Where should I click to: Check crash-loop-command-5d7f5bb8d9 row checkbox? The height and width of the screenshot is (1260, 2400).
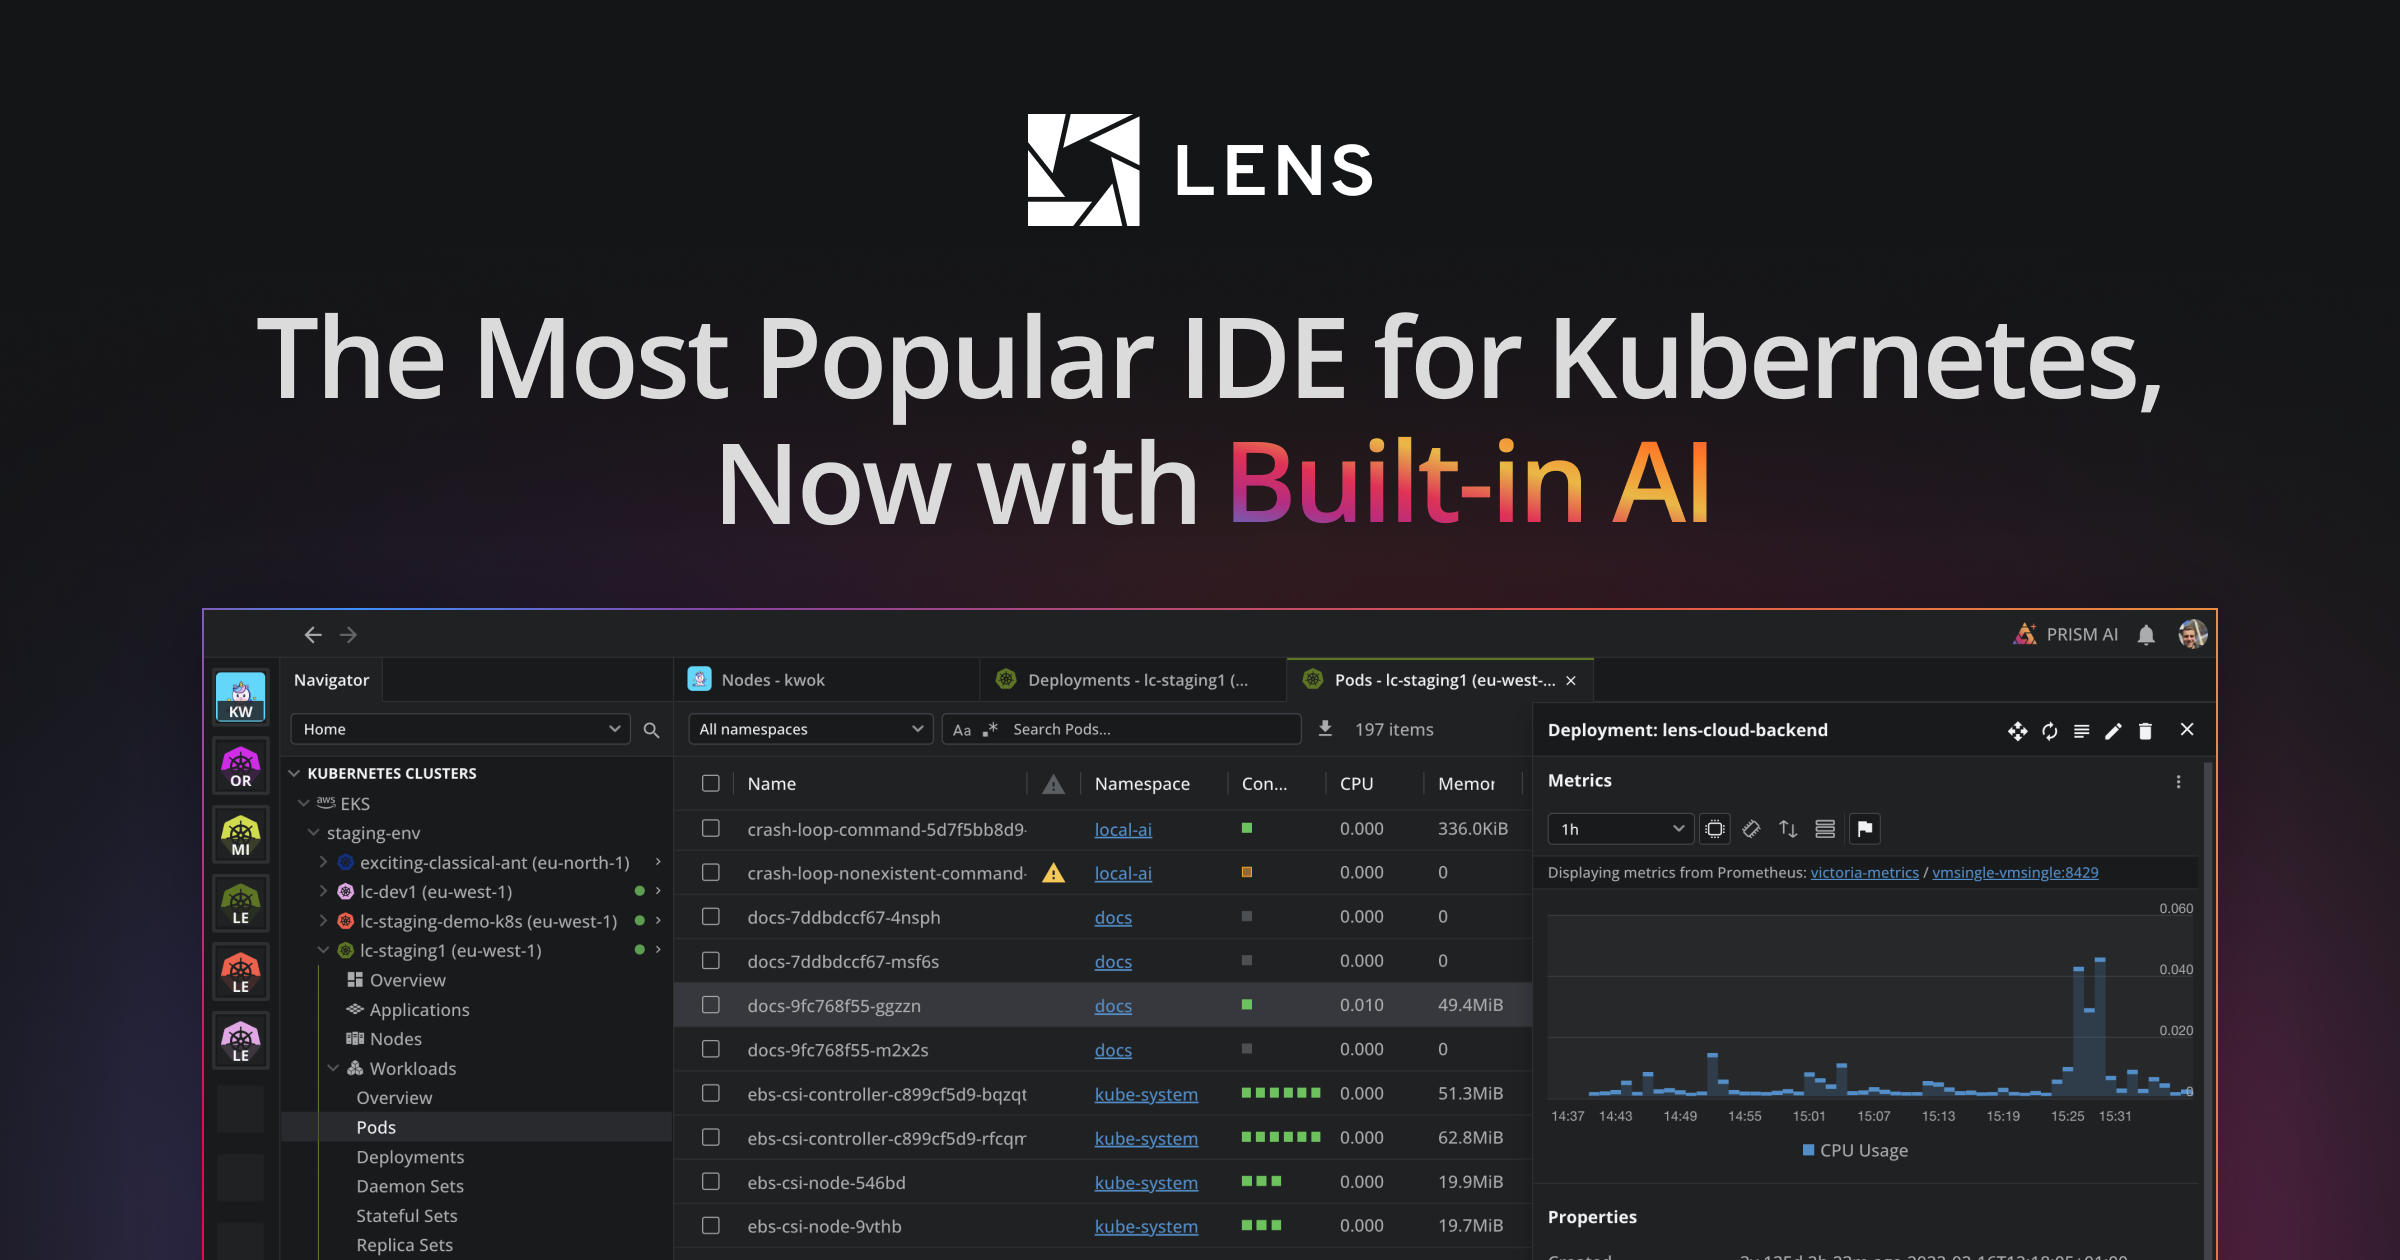point(711,828)
